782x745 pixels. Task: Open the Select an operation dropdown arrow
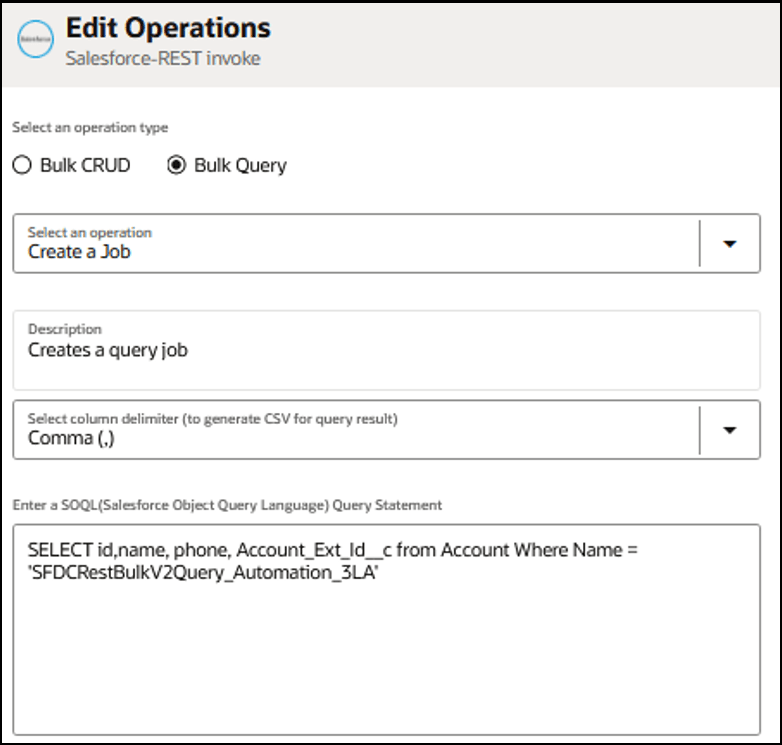[730, 244]
